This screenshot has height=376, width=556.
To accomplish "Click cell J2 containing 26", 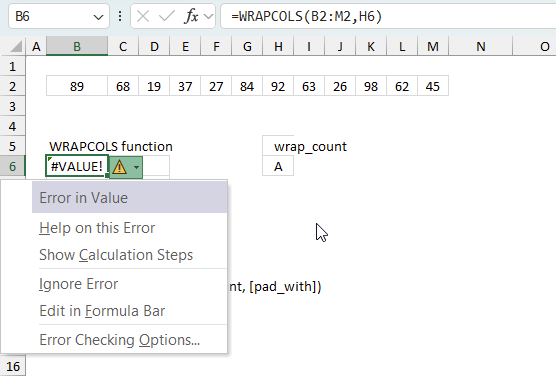I will 340,86.
